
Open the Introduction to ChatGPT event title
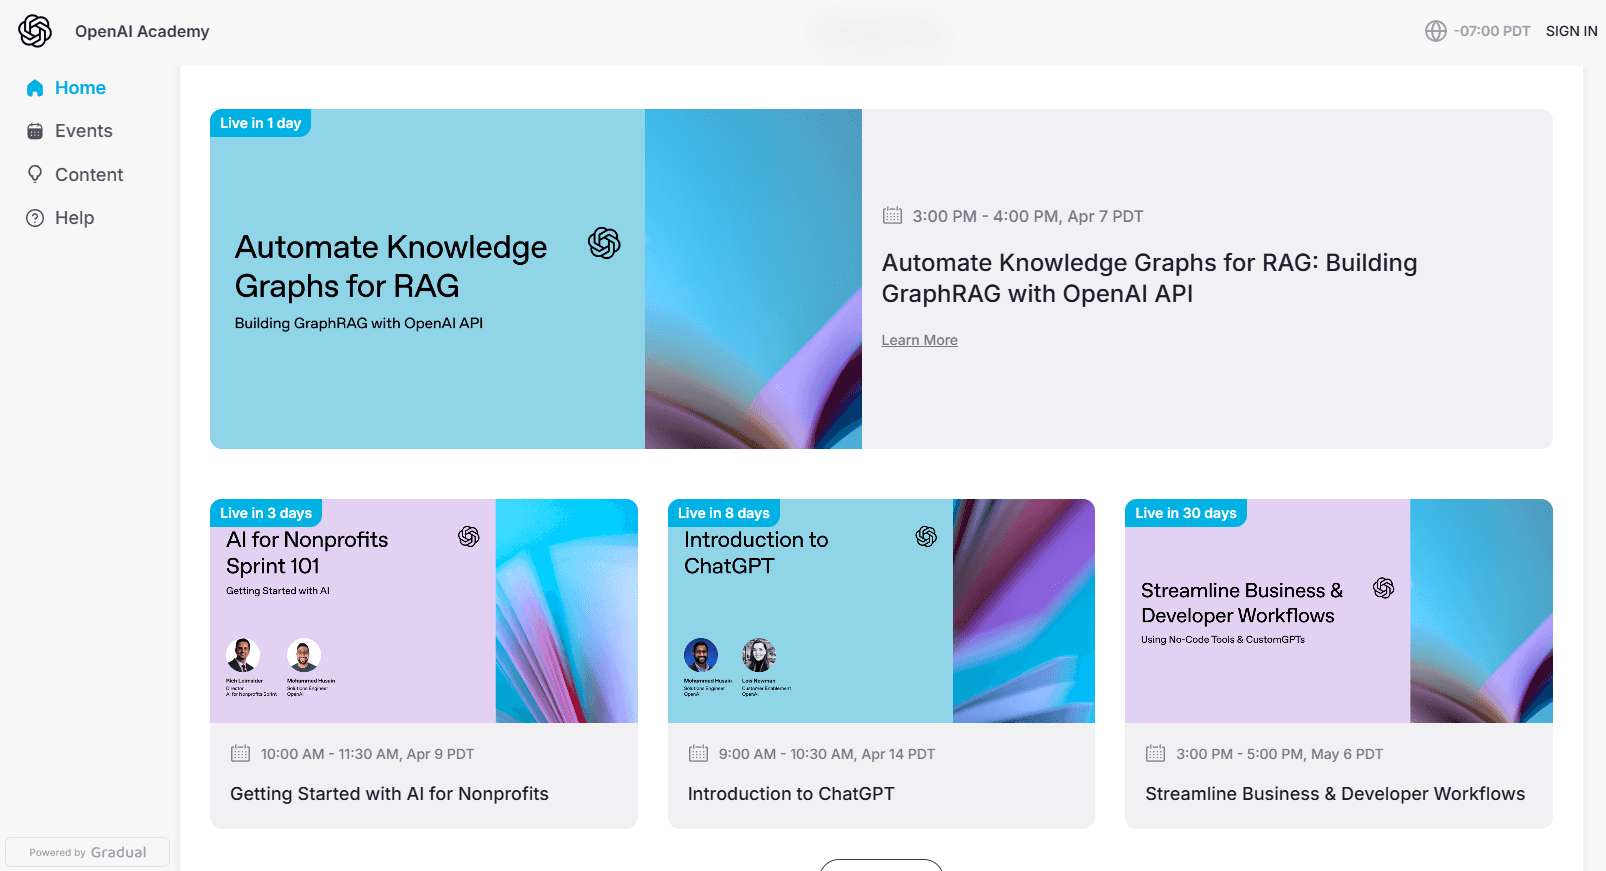[791, 794]
